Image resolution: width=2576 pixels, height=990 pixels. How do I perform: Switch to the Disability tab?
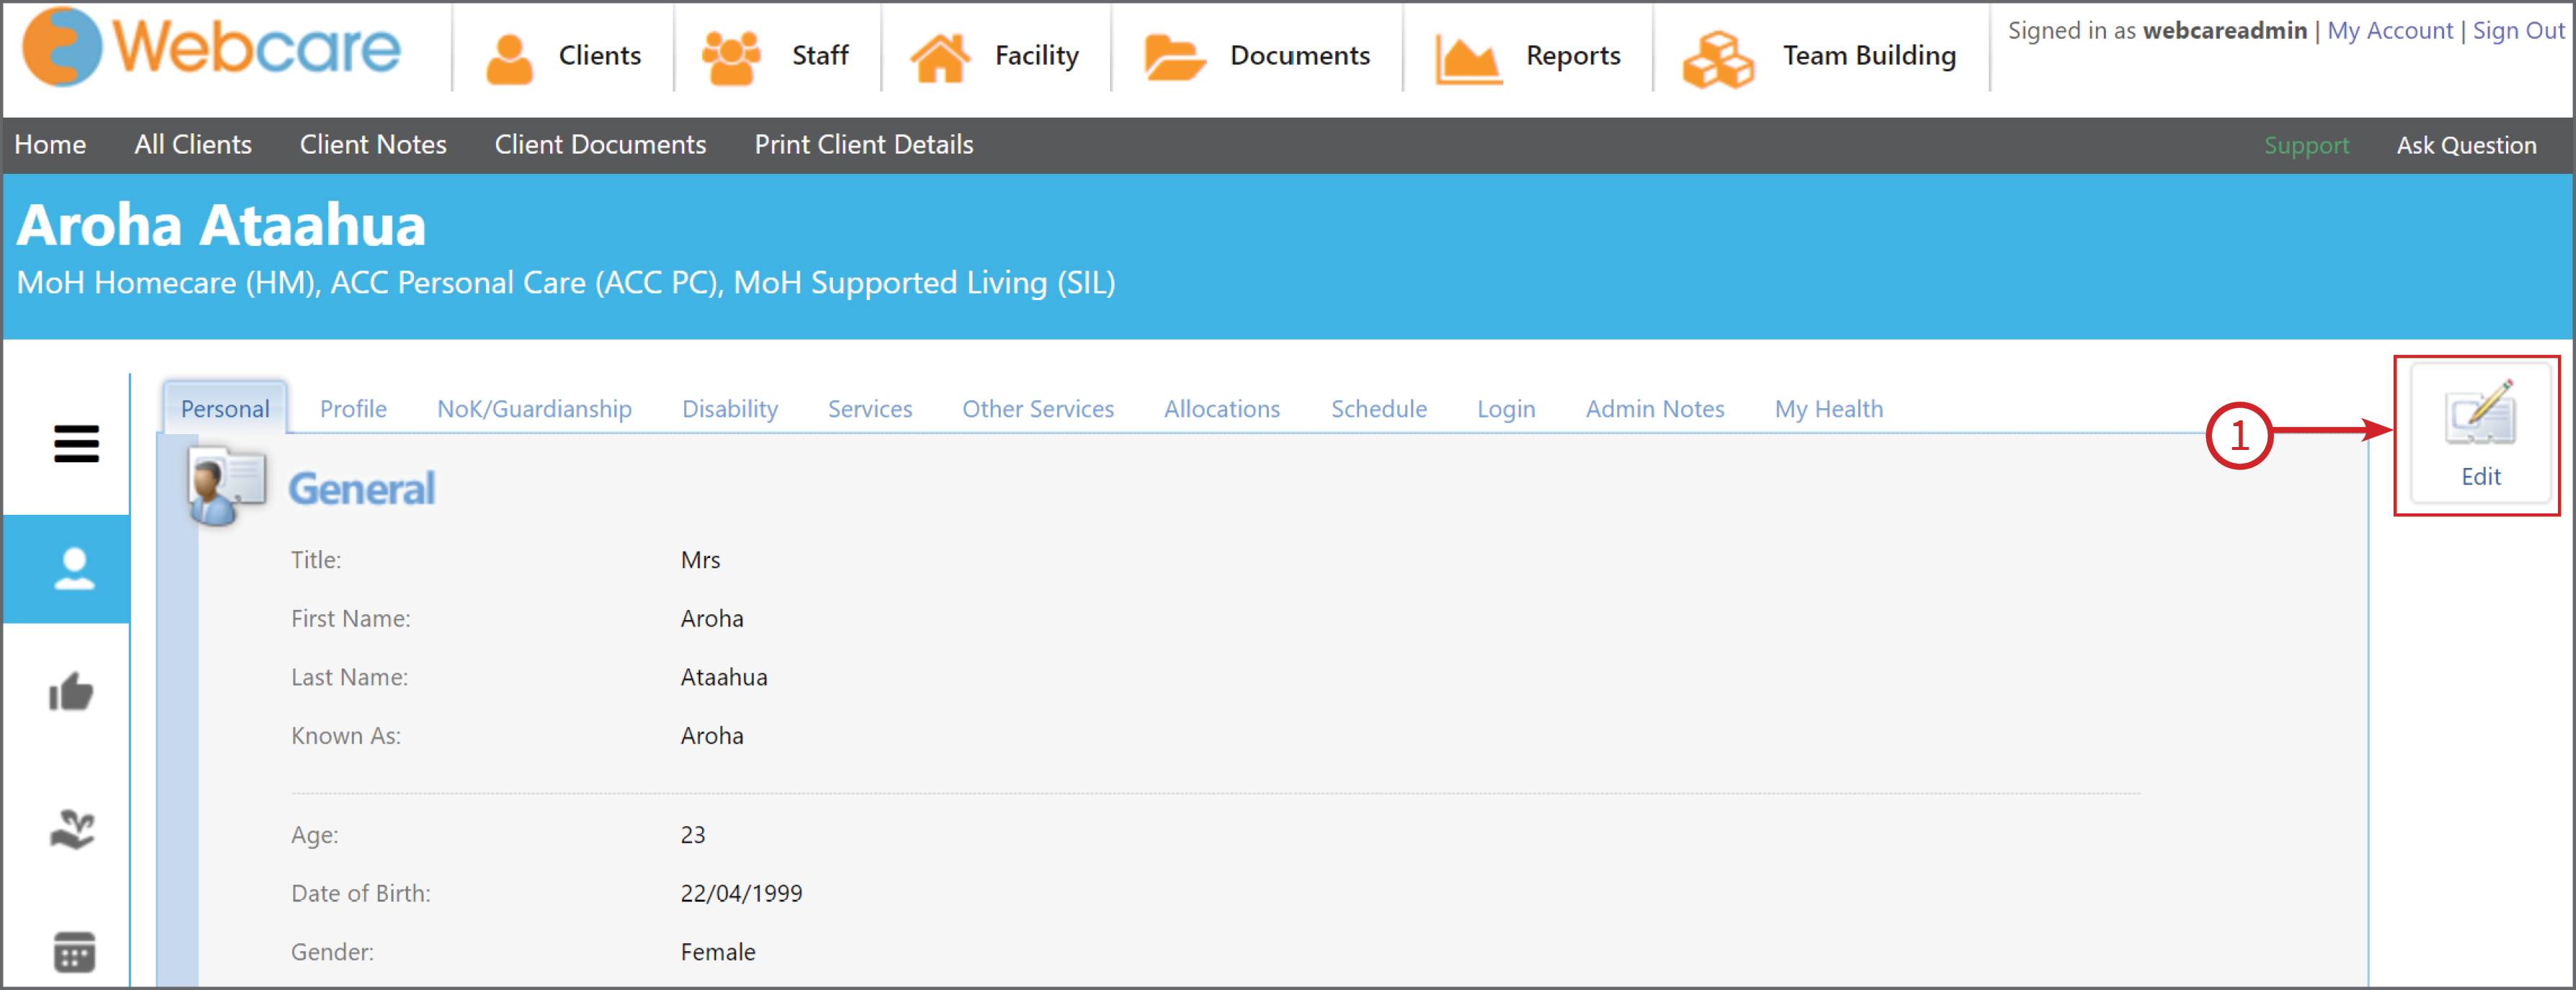pyautogui.click(x=730, y=409)
